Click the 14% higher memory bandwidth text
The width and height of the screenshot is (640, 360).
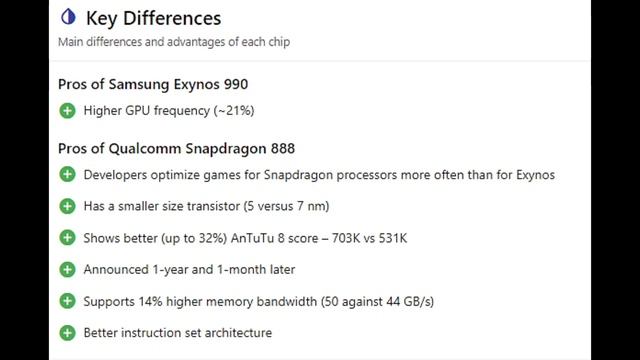pos(259,302)
